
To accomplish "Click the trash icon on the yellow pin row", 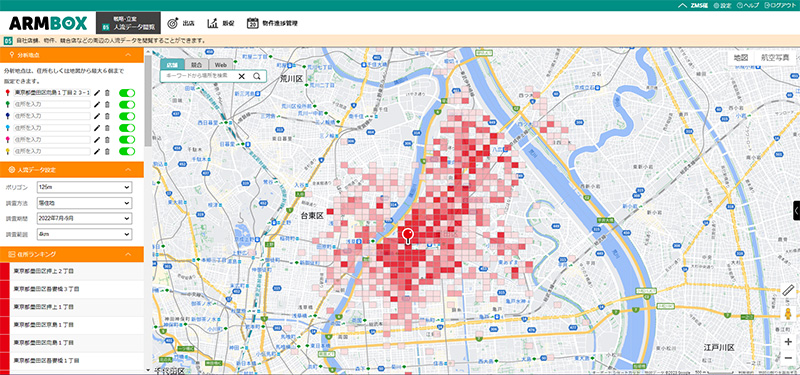I will tap(107, 152).
